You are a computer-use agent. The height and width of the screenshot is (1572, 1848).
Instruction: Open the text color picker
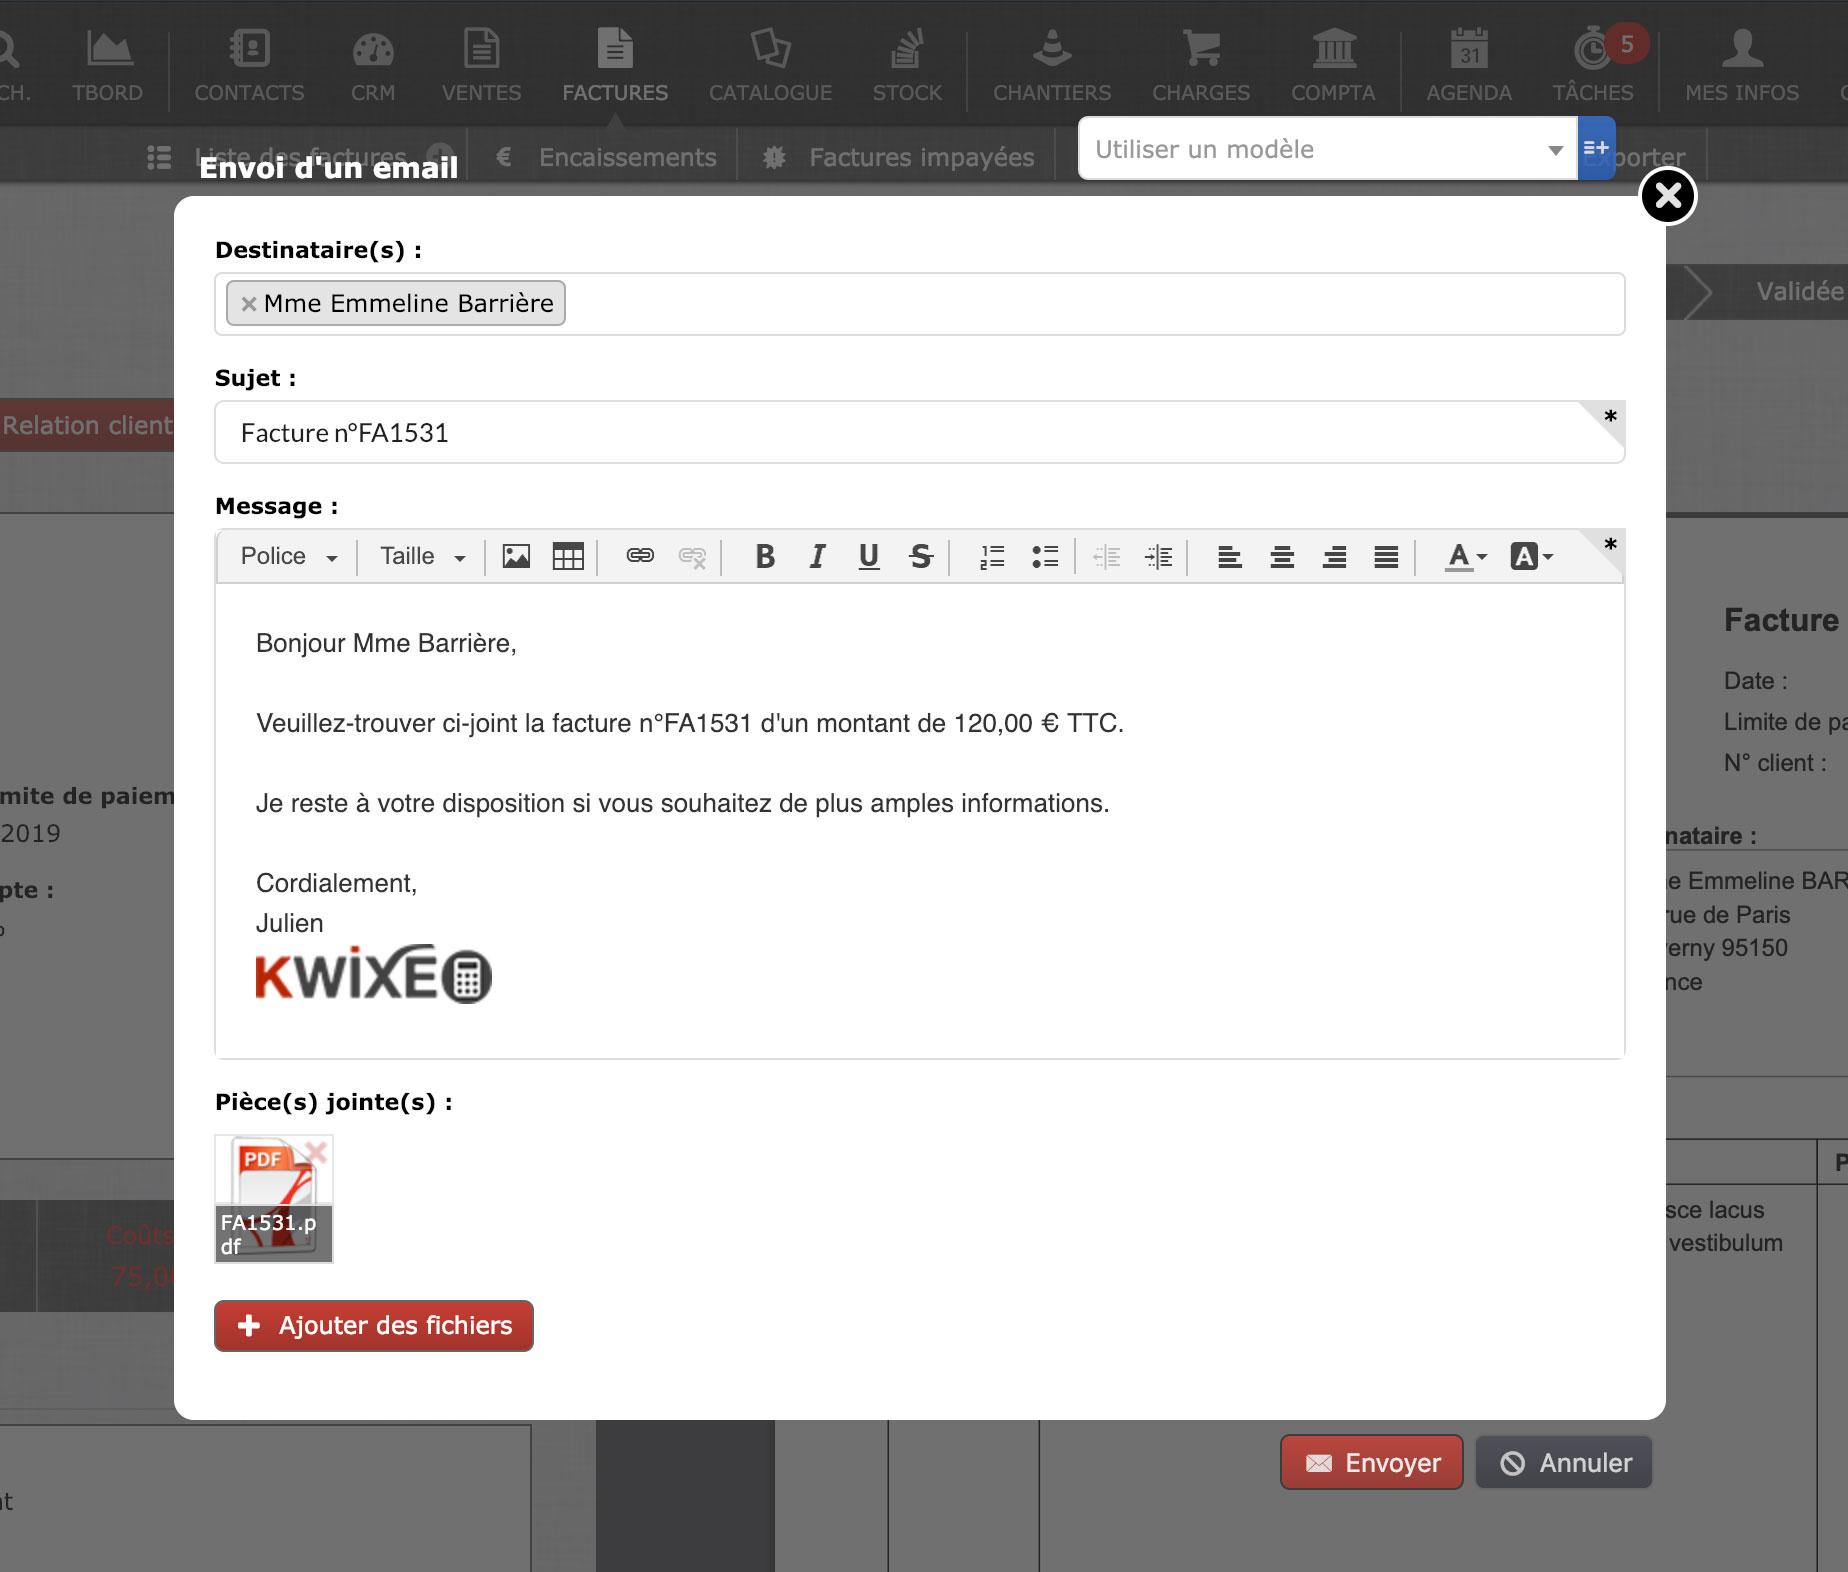tap(1466, 557)
